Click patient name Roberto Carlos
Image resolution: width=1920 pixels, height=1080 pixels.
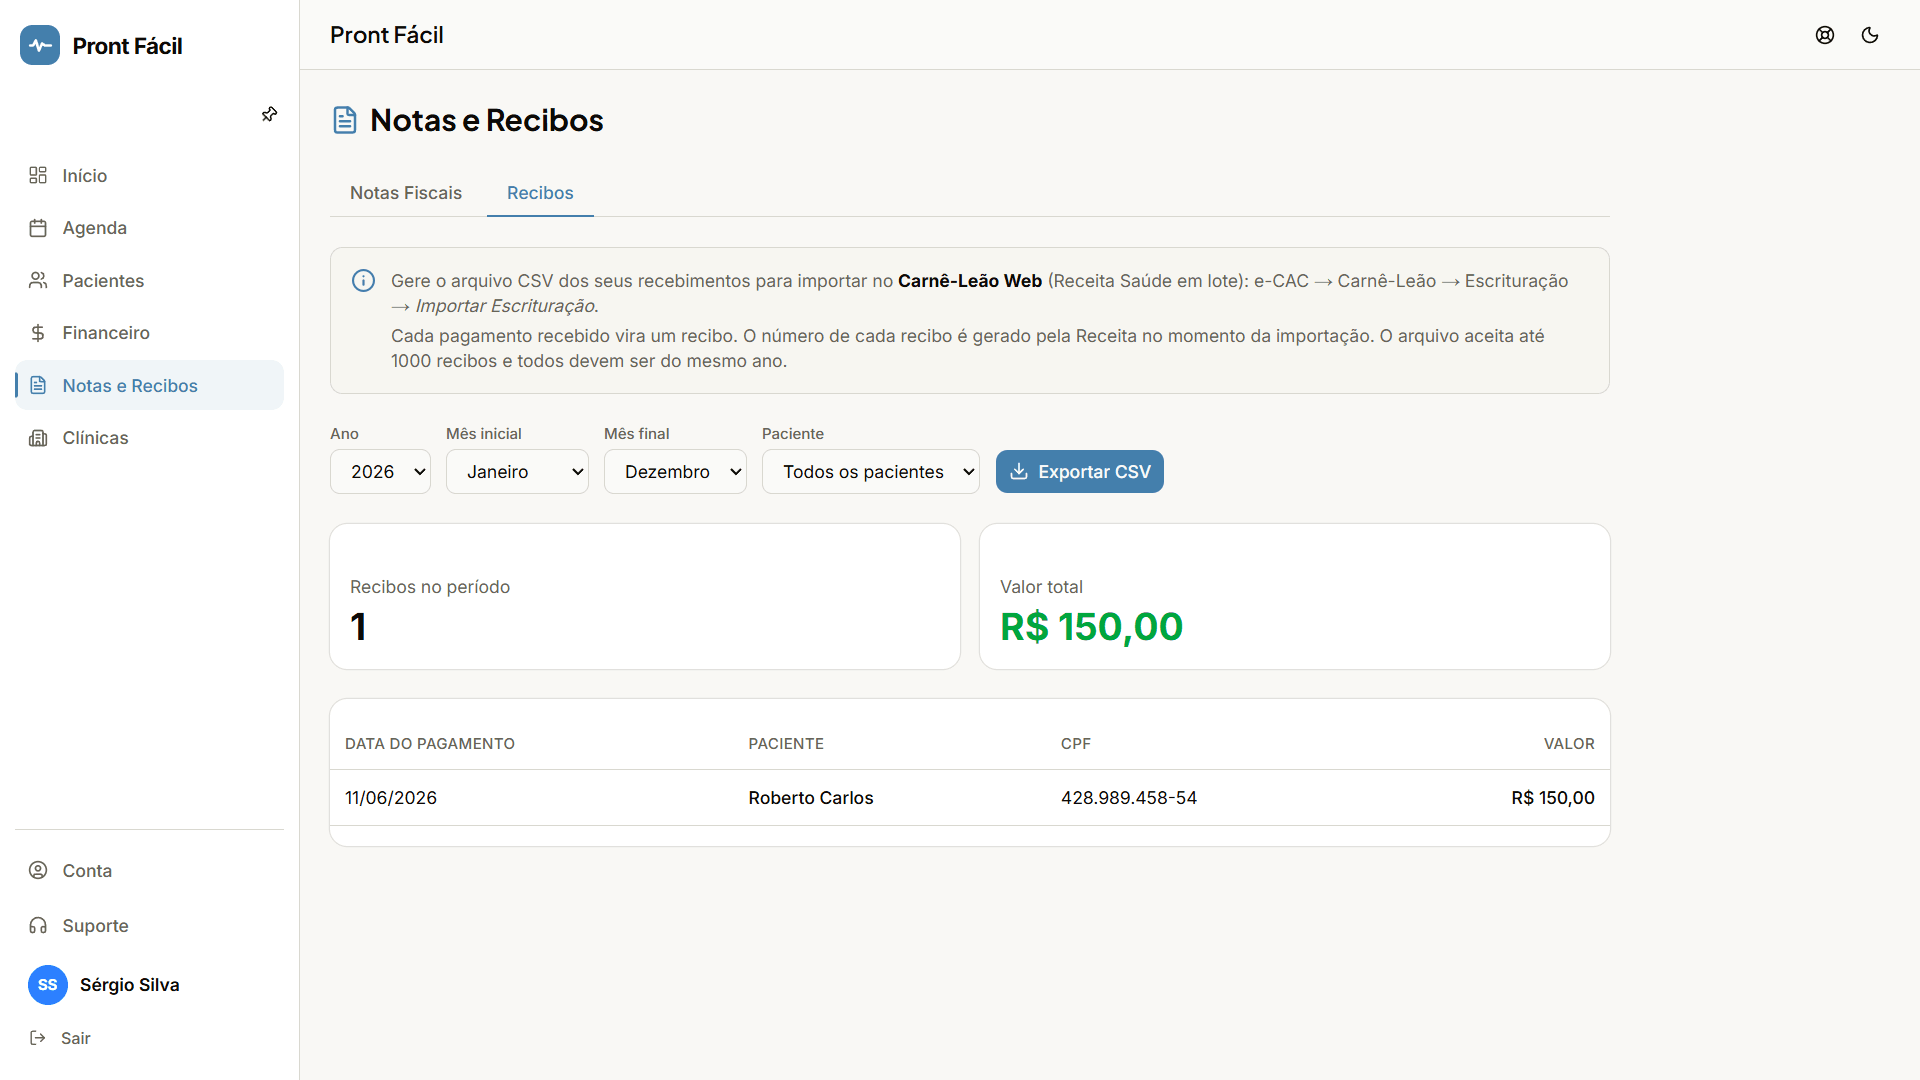(811, 798)
